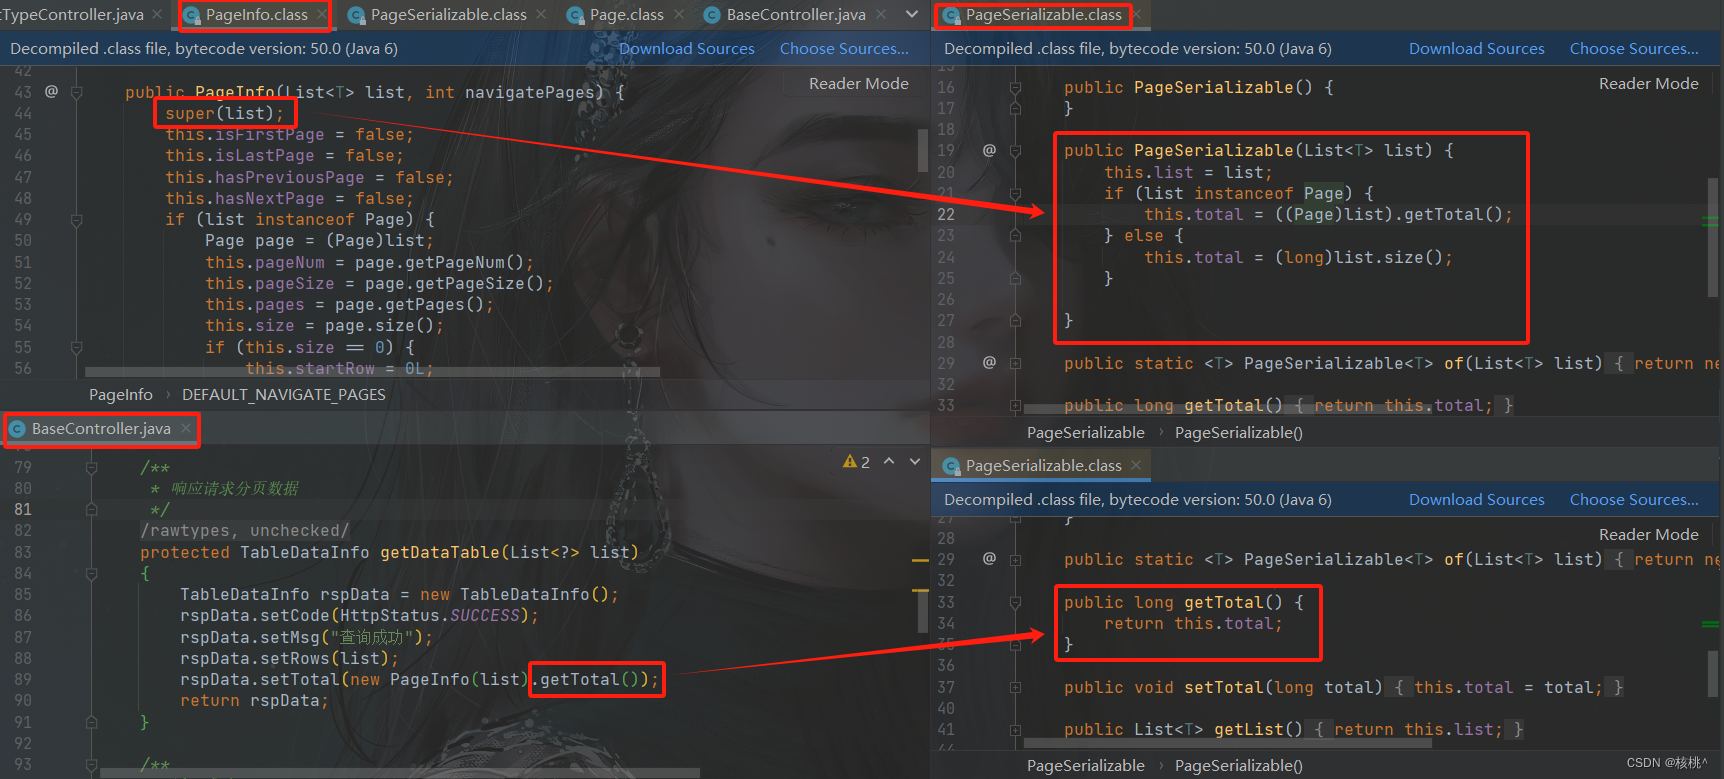The width and height of the screenshot is (1724, 779).
Task: Toggle Reader Mode in top-right PageSerializable editor
Action: tap(1648, 84)
